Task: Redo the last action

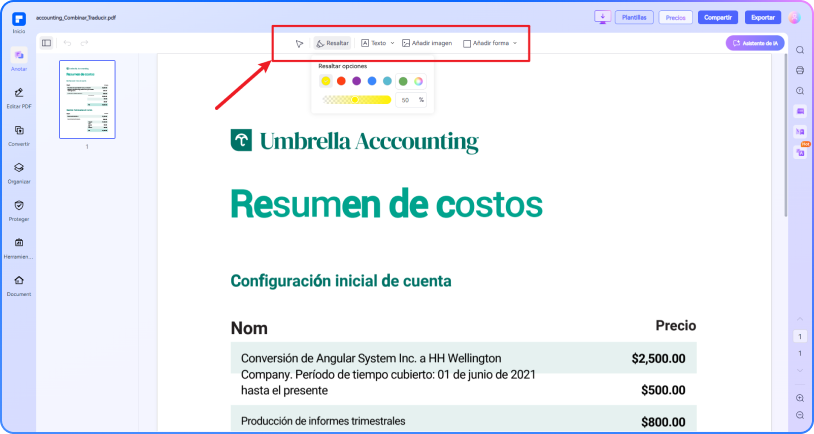Action: click(x=84, y=43)
